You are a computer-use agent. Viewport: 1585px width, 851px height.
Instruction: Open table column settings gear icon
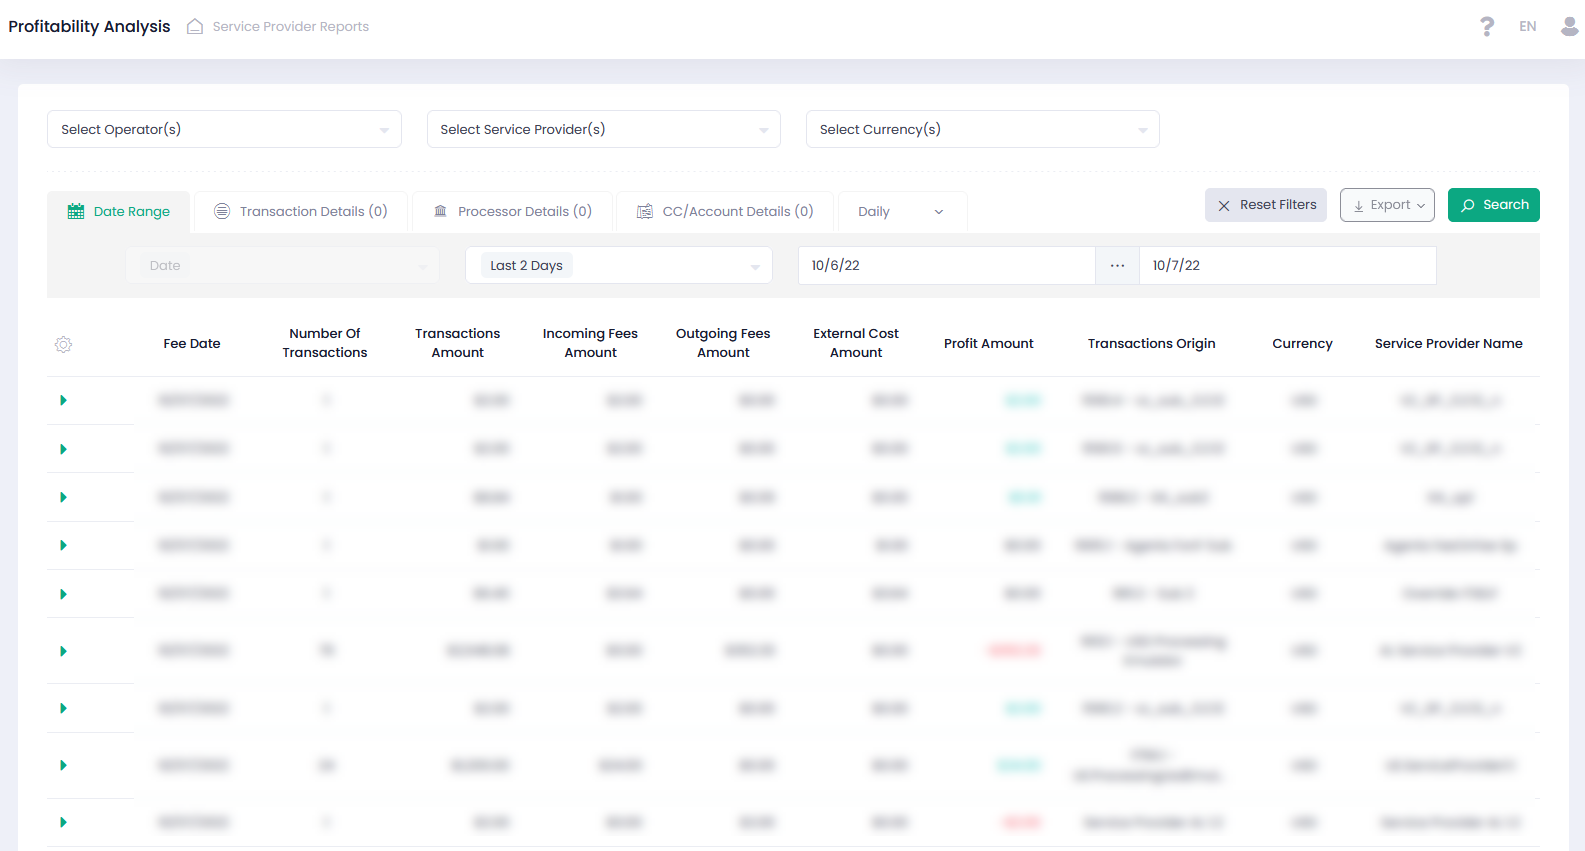pos(63,345)
